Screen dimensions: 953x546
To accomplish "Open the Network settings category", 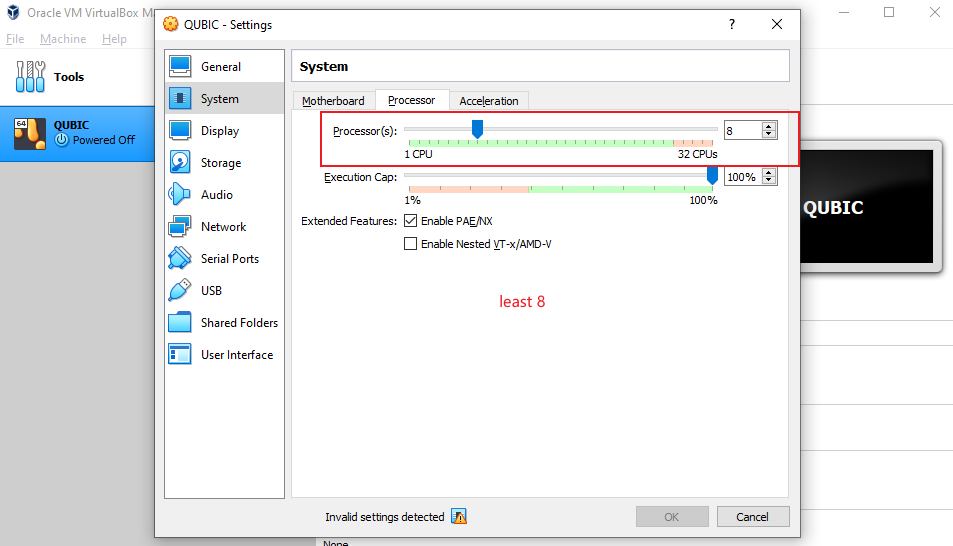I will pos(224,227).
